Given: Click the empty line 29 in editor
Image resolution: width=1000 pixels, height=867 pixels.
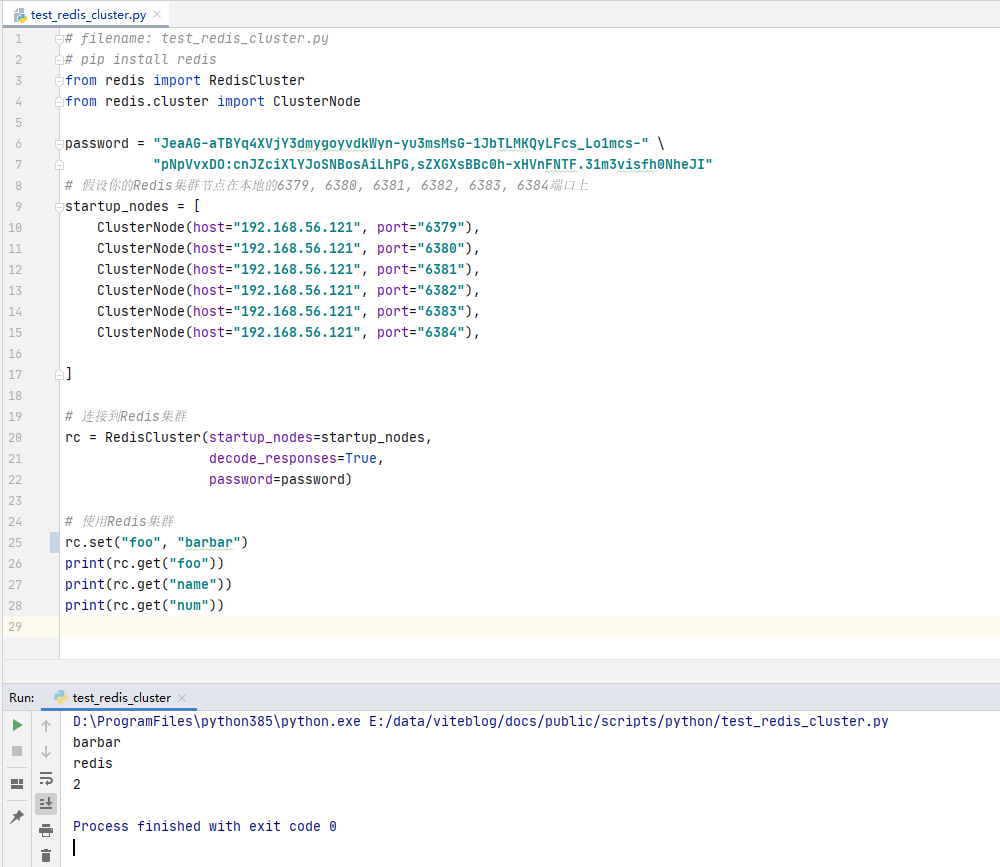Looking at the screenshot, I should pos(529,626).
